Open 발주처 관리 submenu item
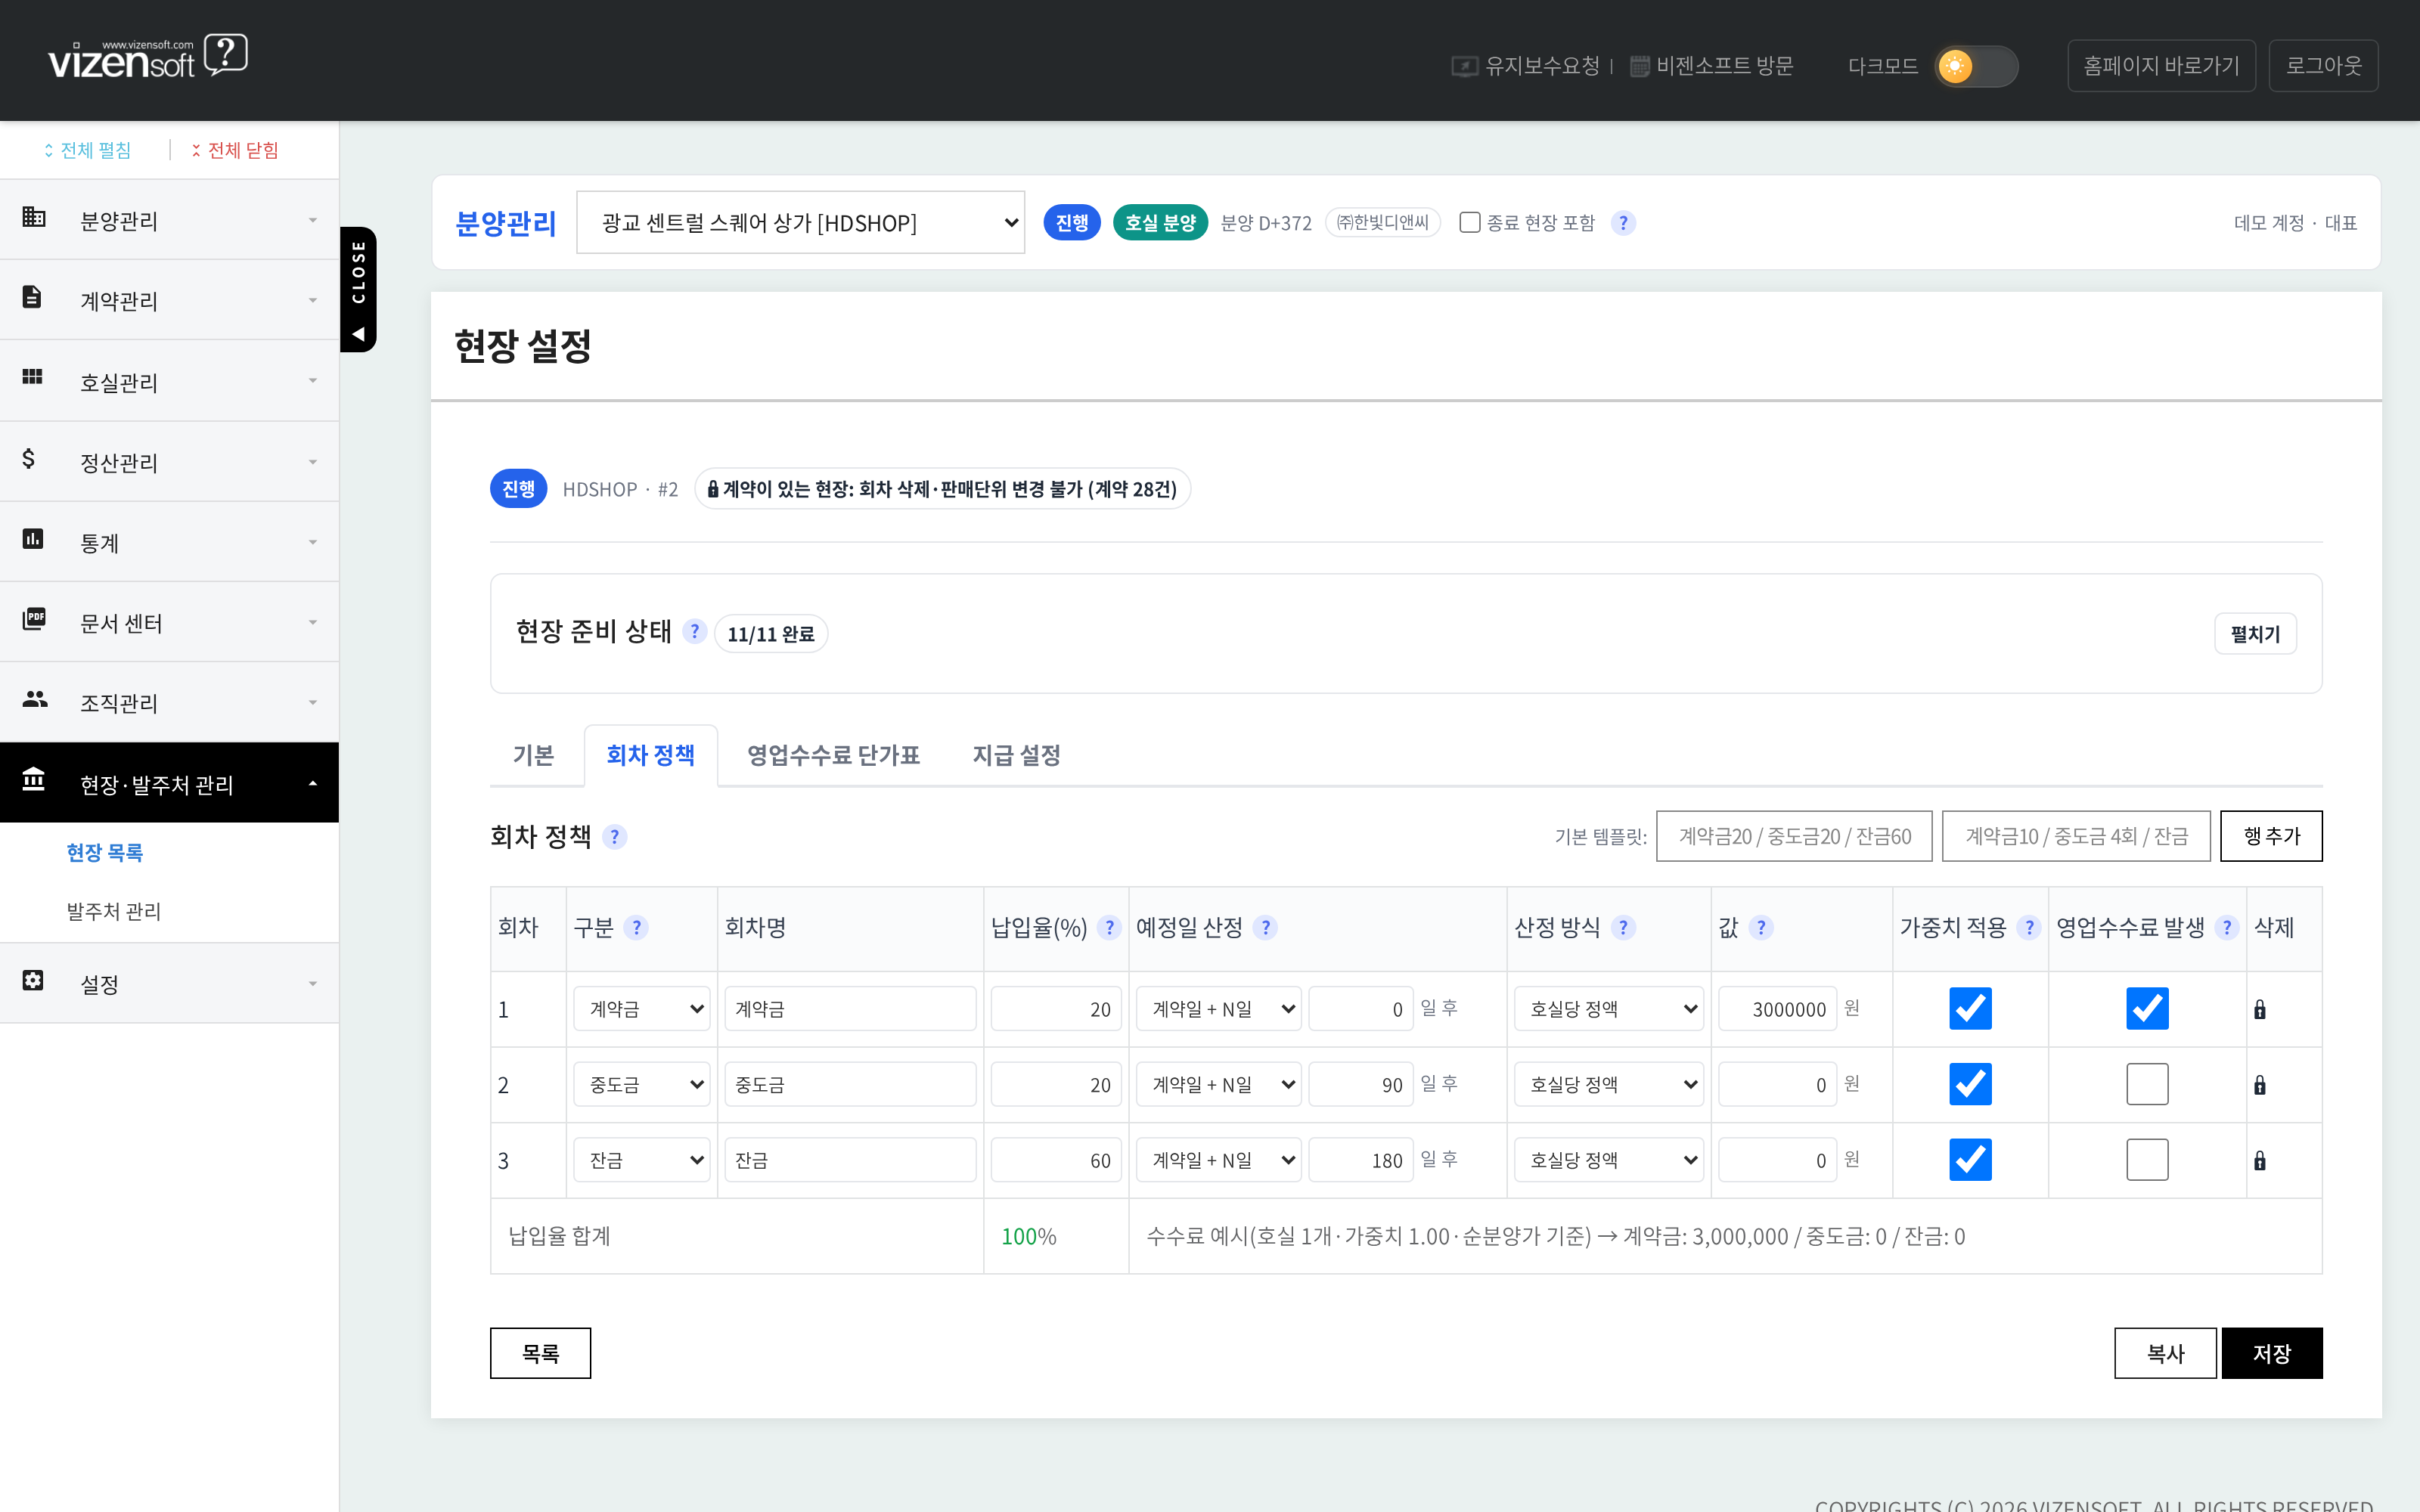 pyautogui.click(x=114, y=911)
